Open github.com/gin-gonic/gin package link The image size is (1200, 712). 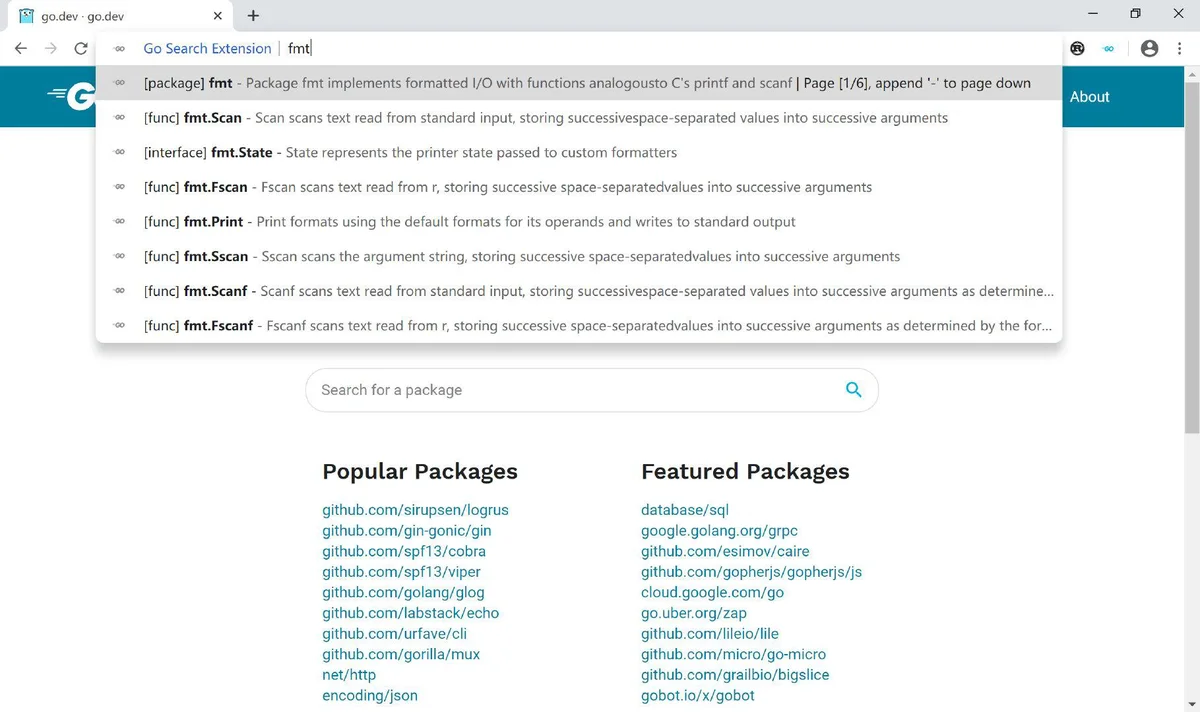(x=406, y=530)
